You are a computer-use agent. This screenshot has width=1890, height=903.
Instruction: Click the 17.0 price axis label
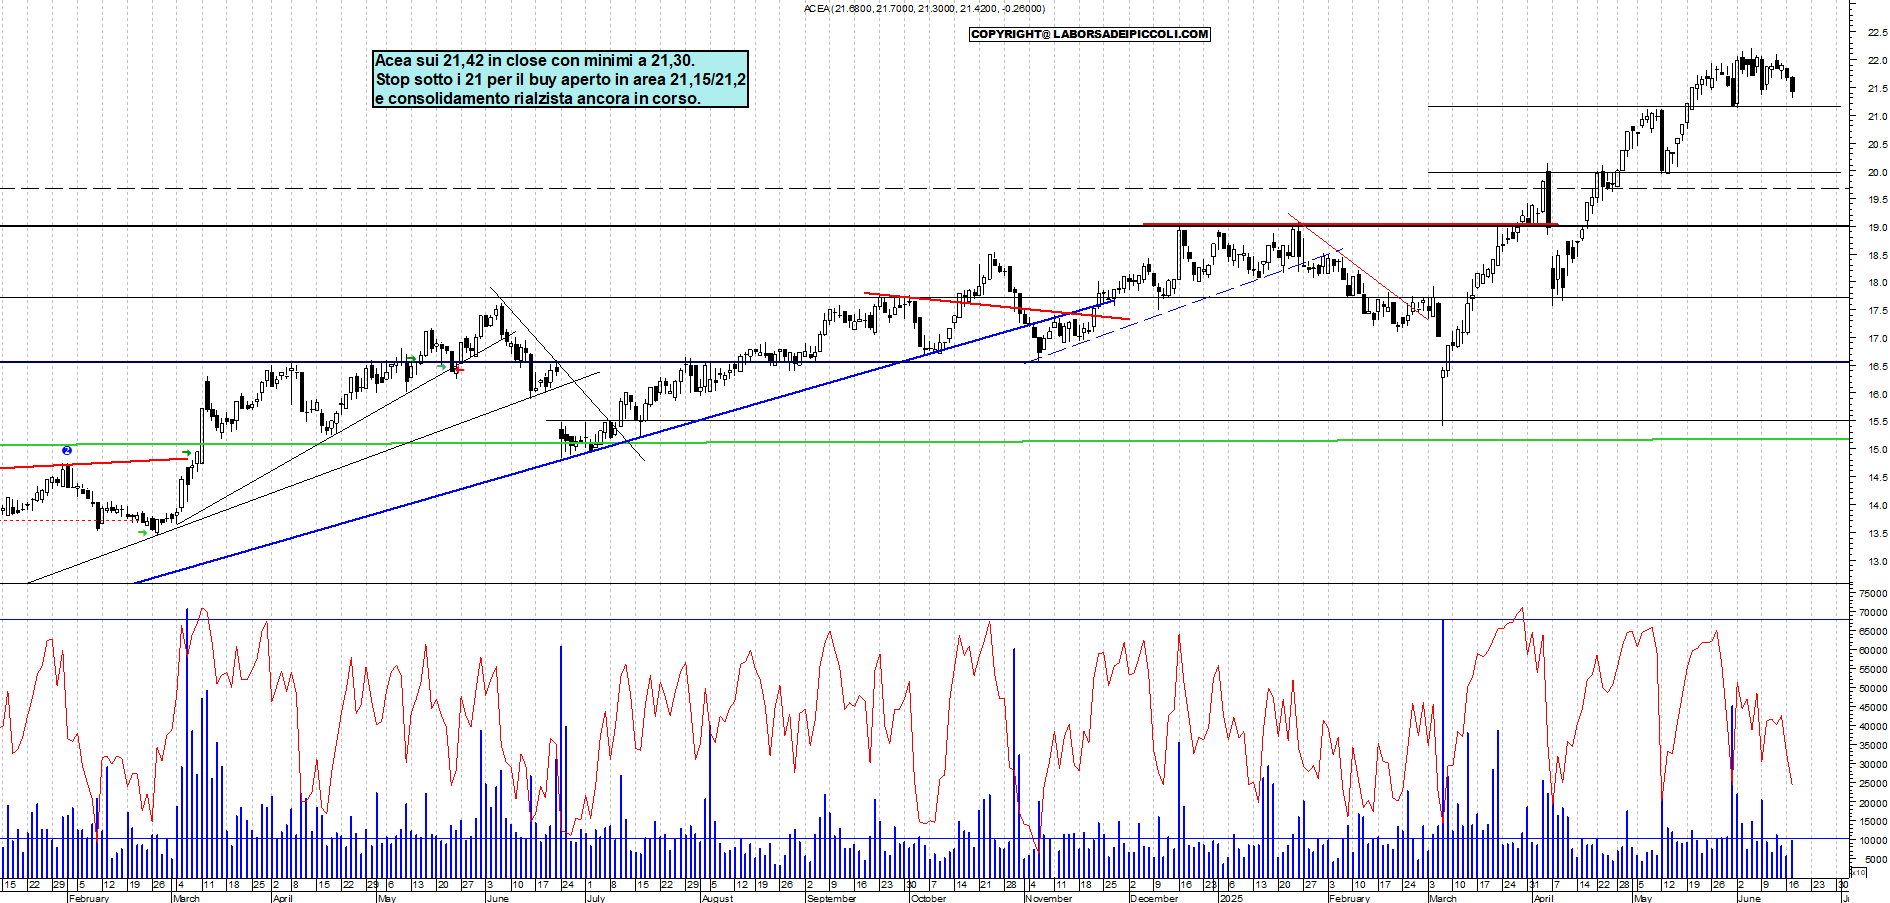pos(1877,339)
